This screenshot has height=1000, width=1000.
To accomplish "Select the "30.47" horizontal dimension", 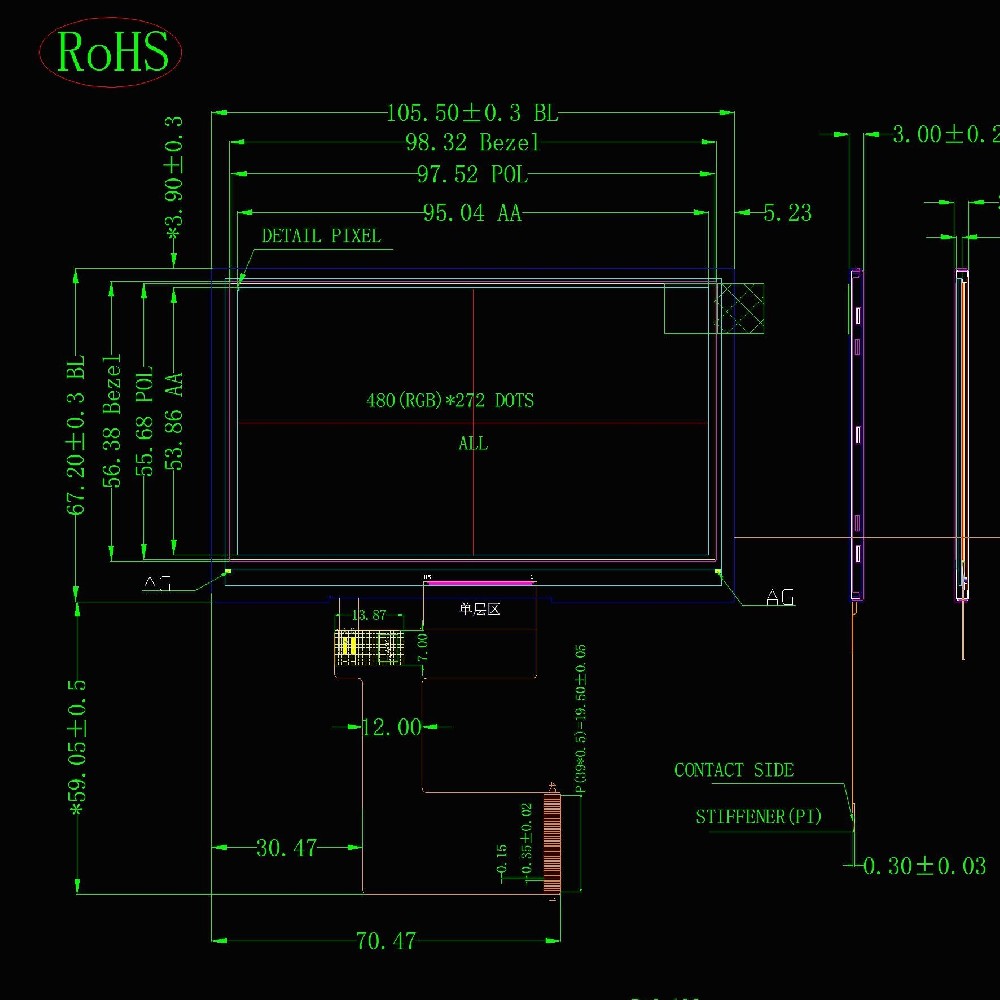I will (286, 848).
